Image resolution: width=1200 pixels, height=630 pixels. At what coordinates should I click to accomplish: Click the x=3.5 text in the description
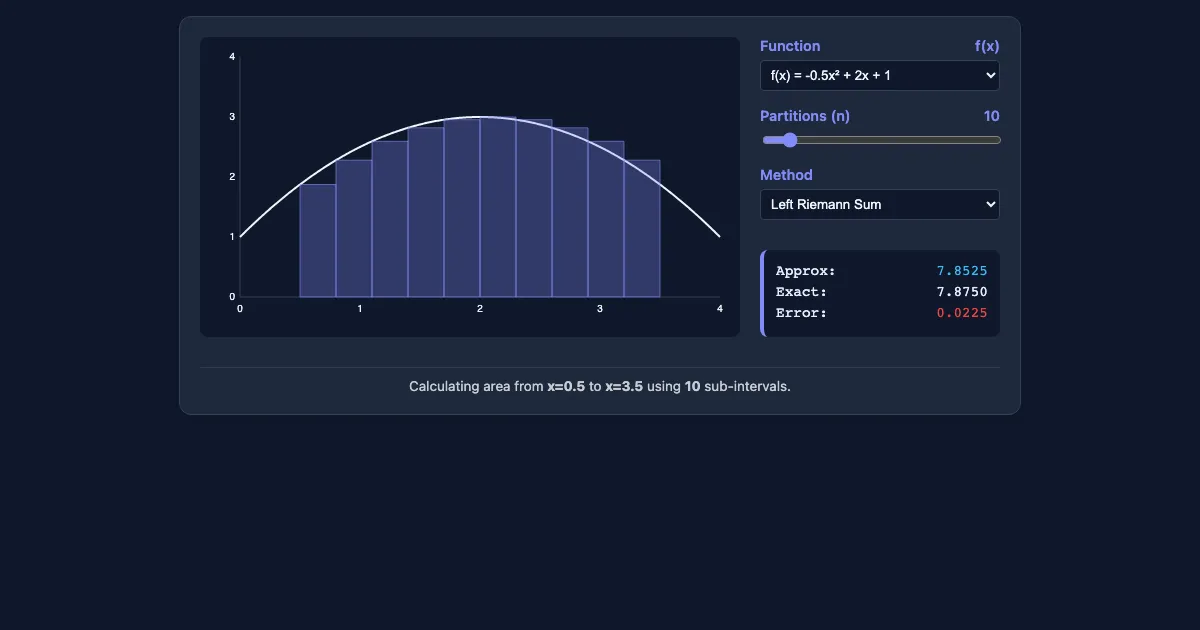coord(624,386)
